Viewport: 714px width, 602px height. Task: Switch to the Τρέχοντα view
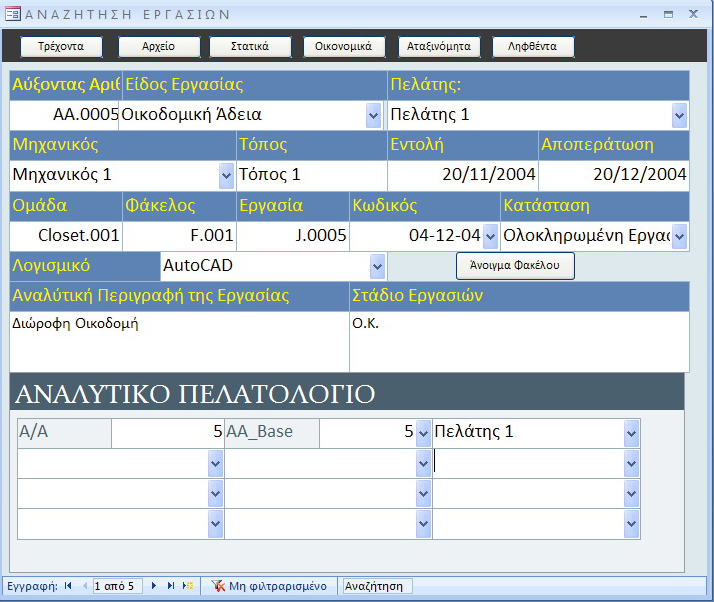pos(61,47)
